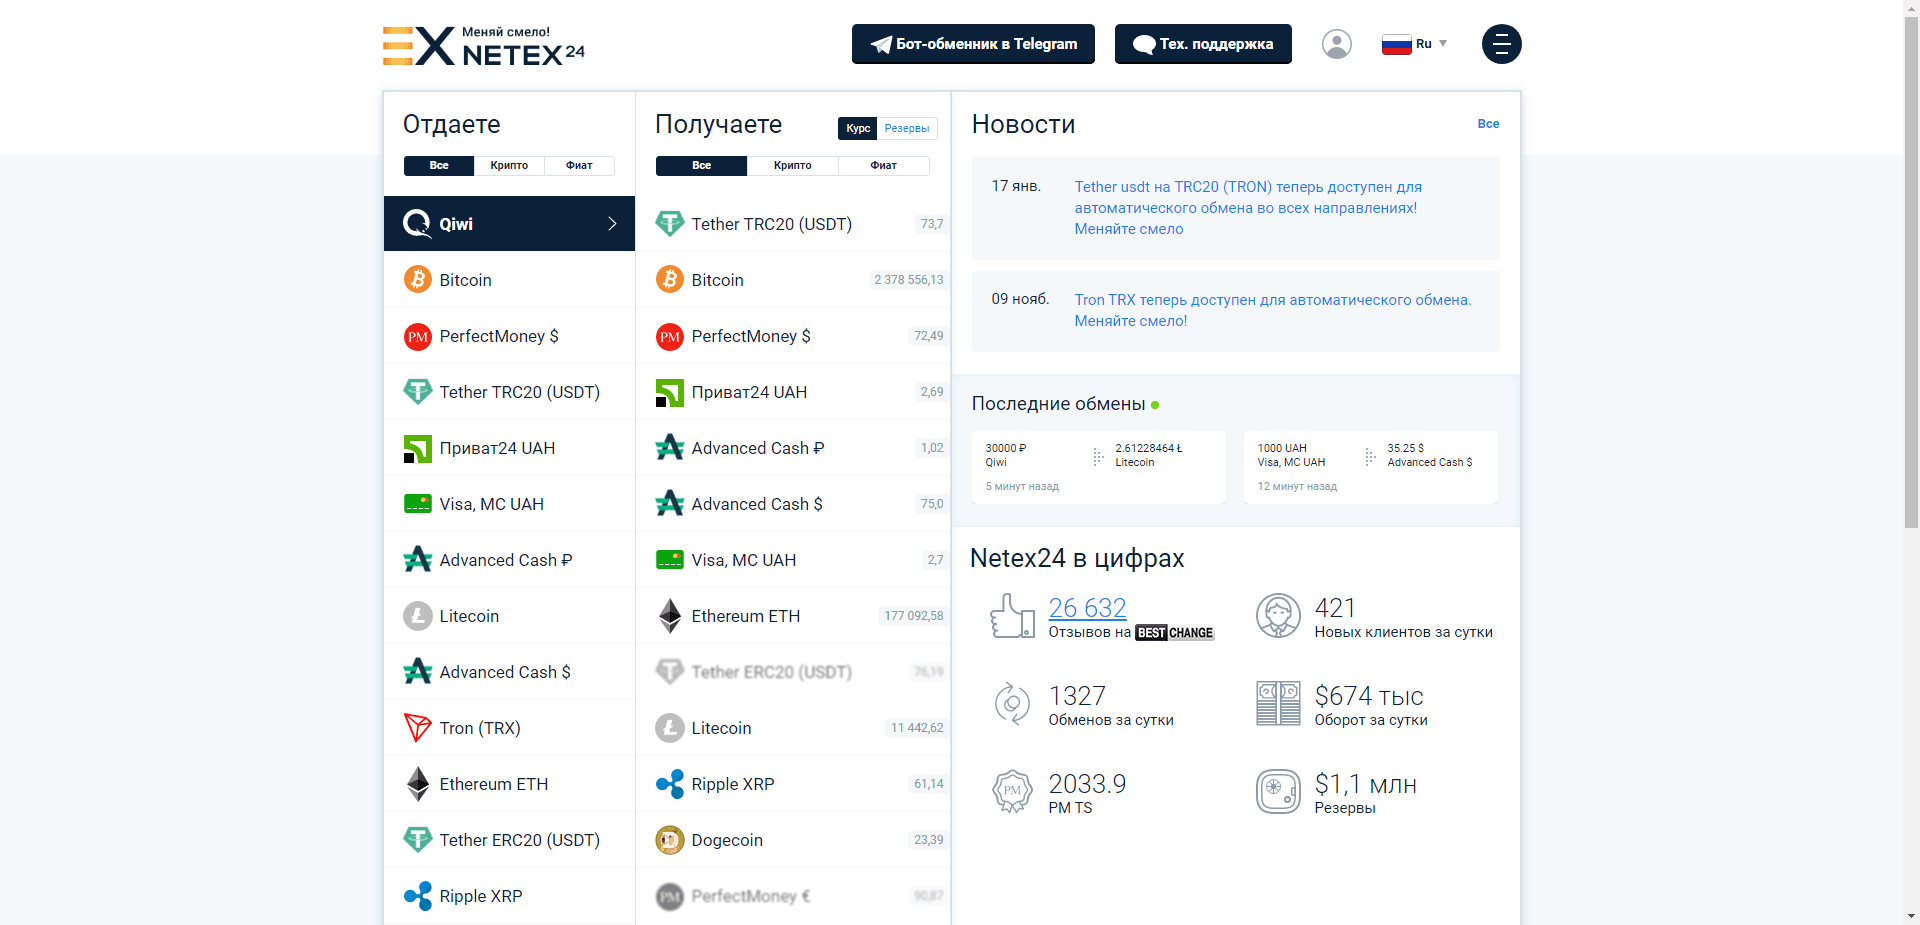View all news via Все link
This screenshot has width=1920, height=925.
(x=1487, y=124)
